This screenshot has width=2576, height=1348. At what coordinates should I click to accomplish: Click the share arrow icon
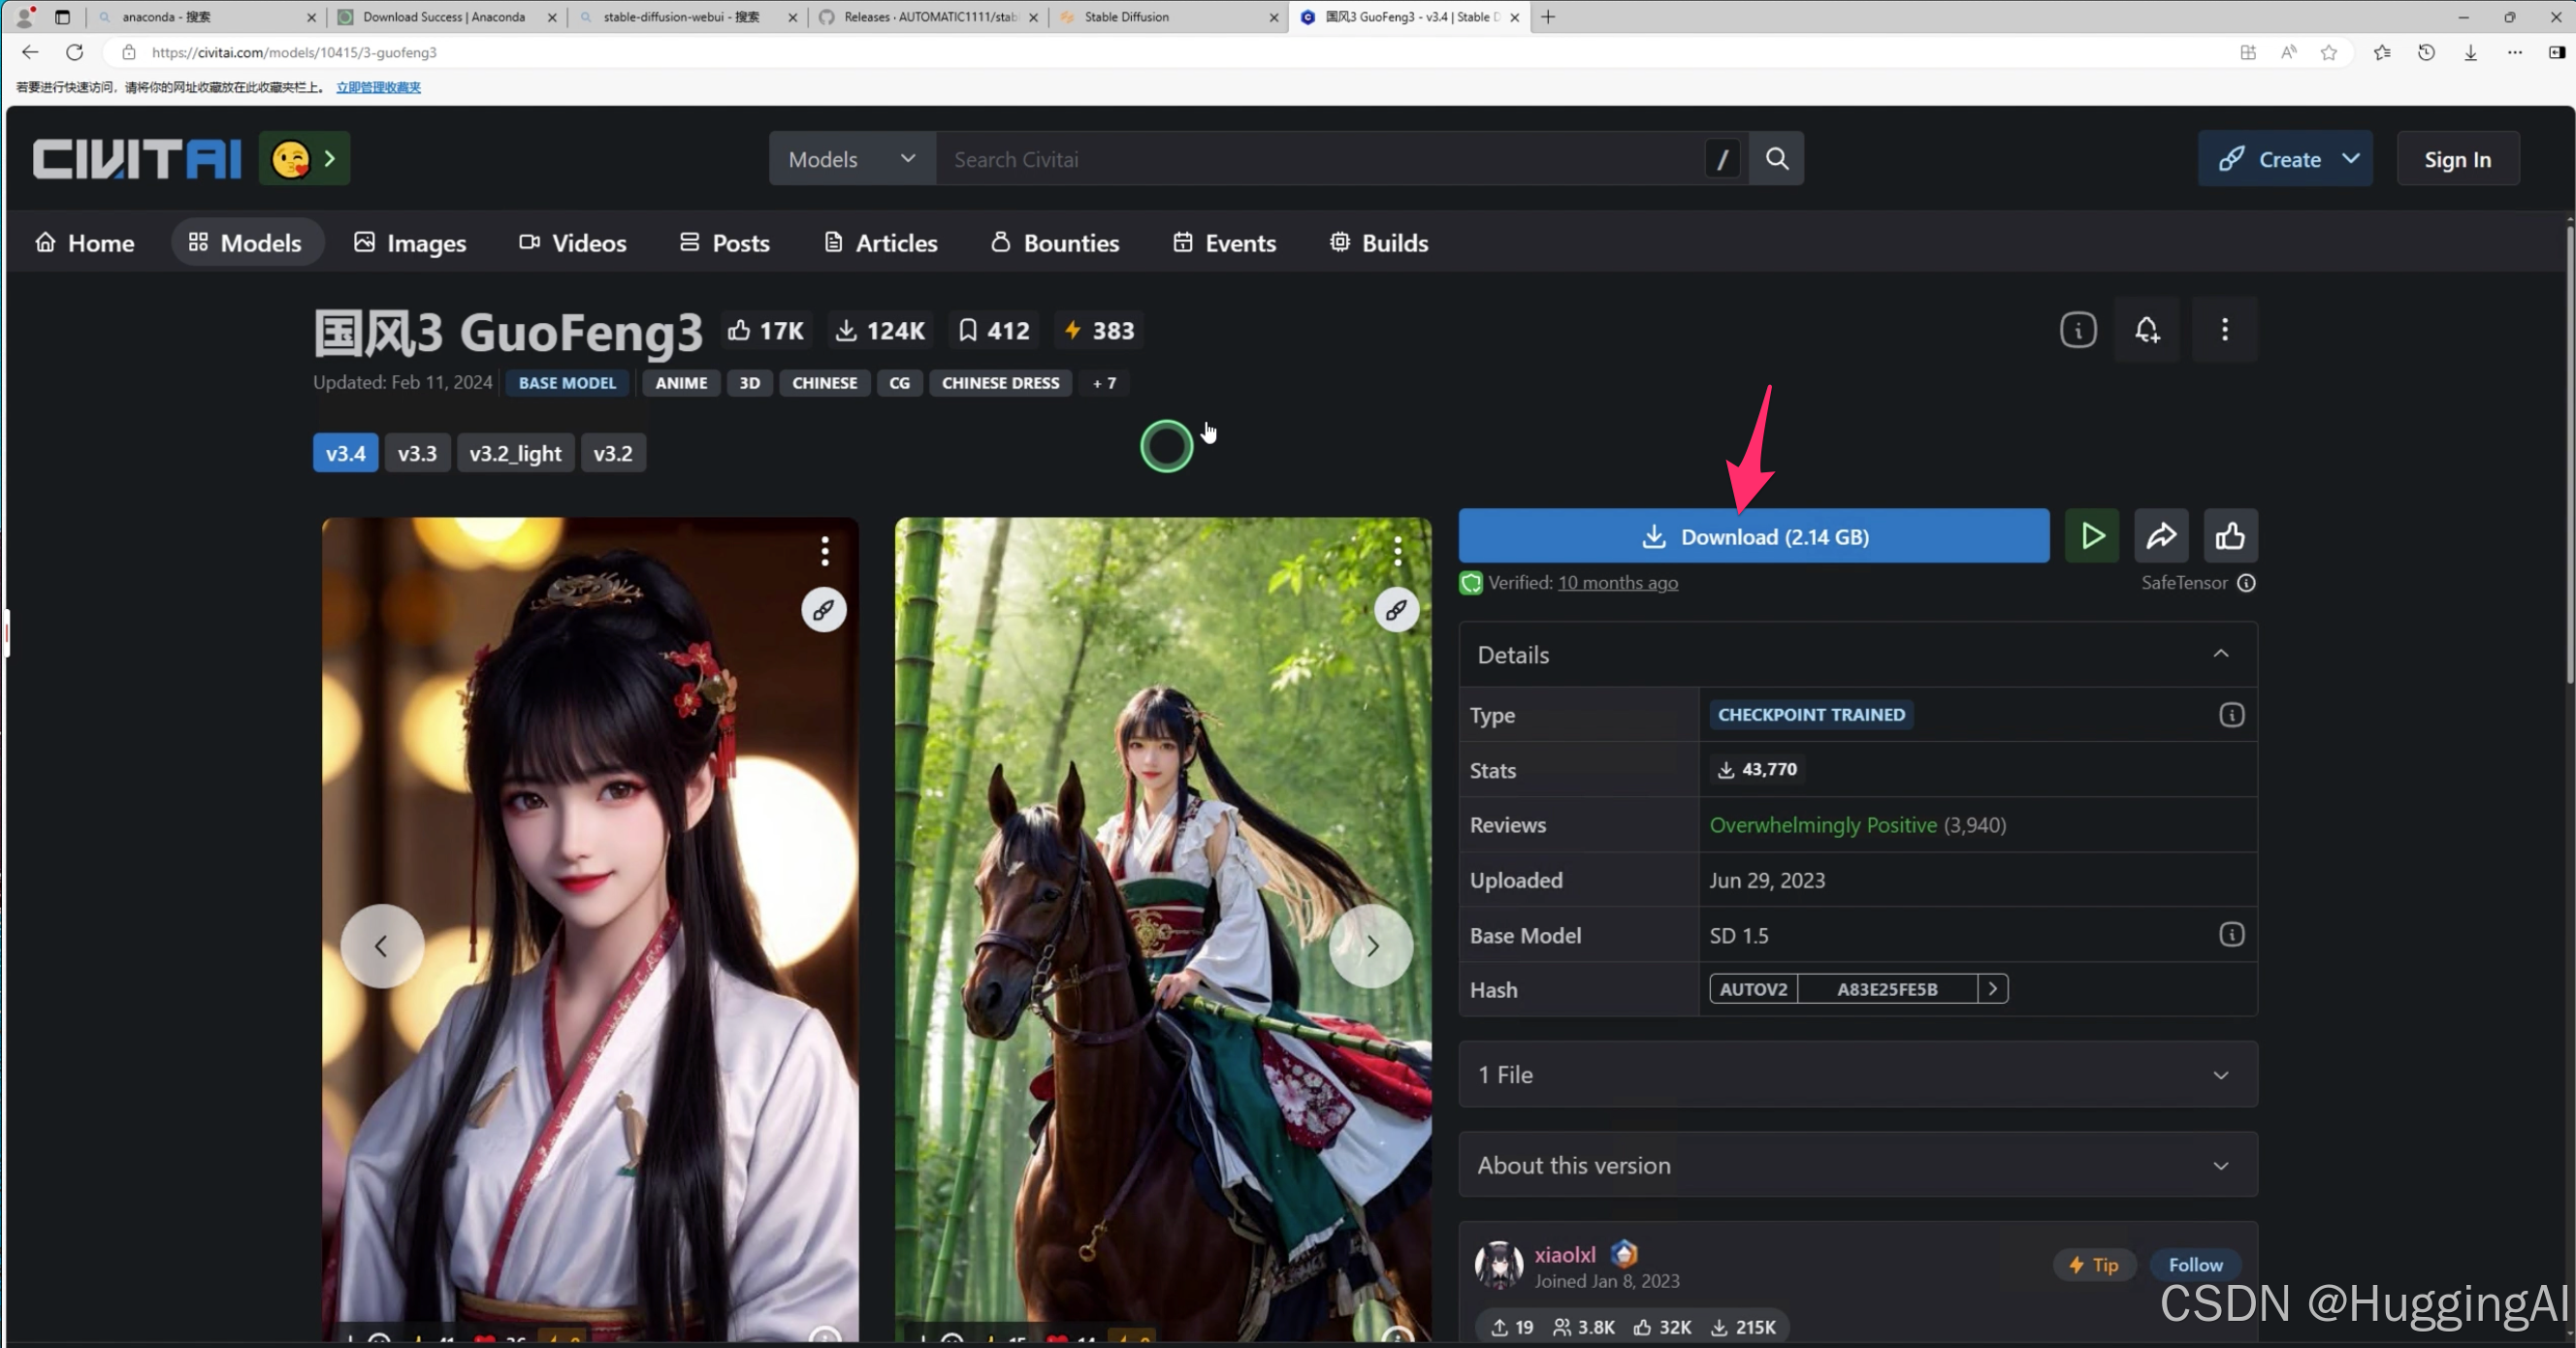2161,536
